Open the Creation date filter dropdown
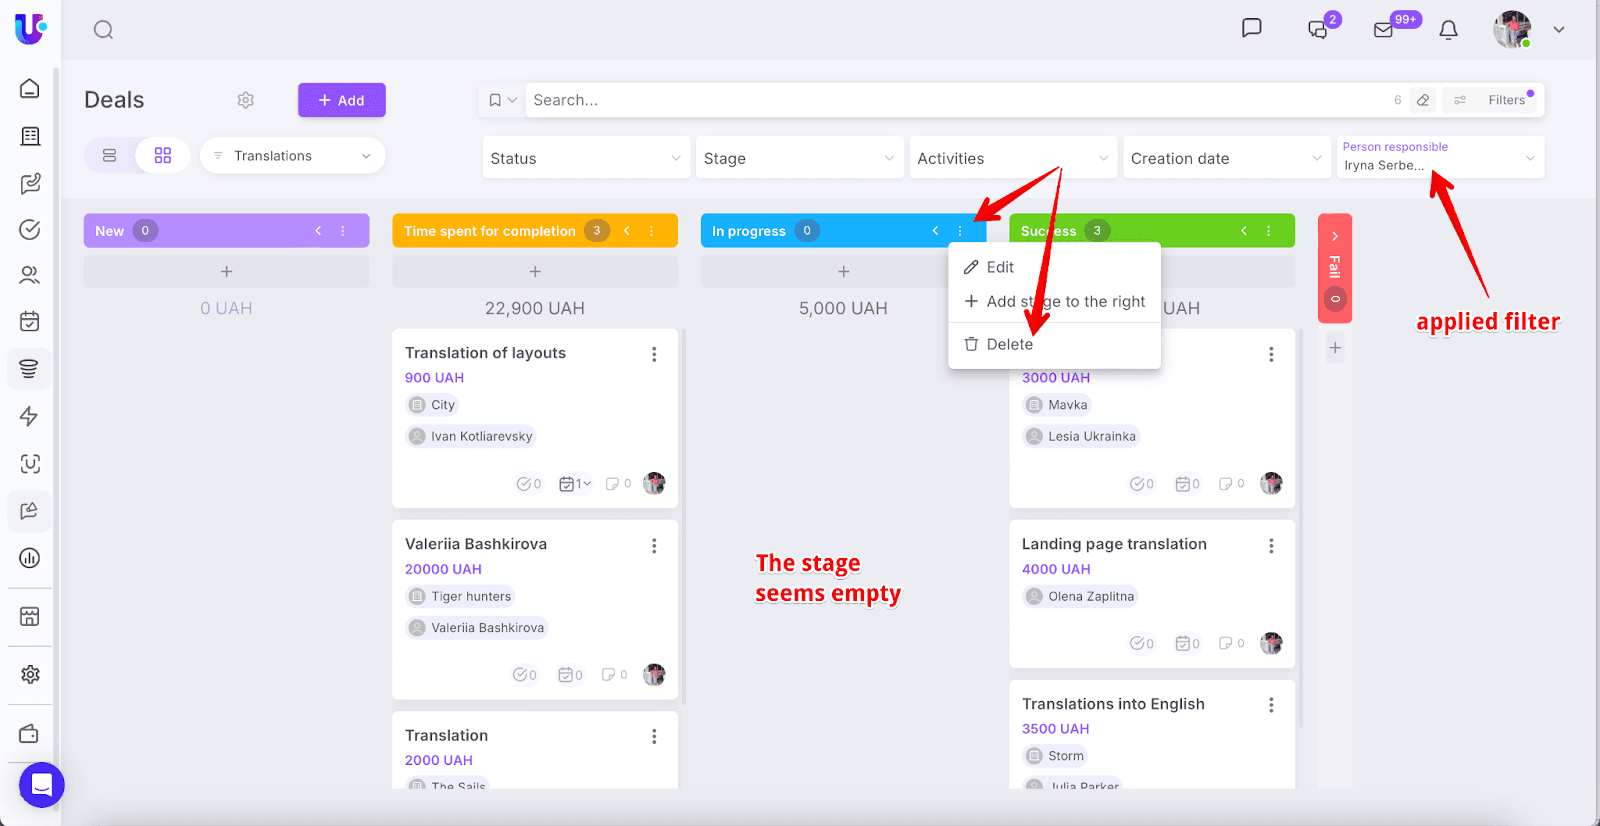The image size is (1600, 826). (1227, 158)
